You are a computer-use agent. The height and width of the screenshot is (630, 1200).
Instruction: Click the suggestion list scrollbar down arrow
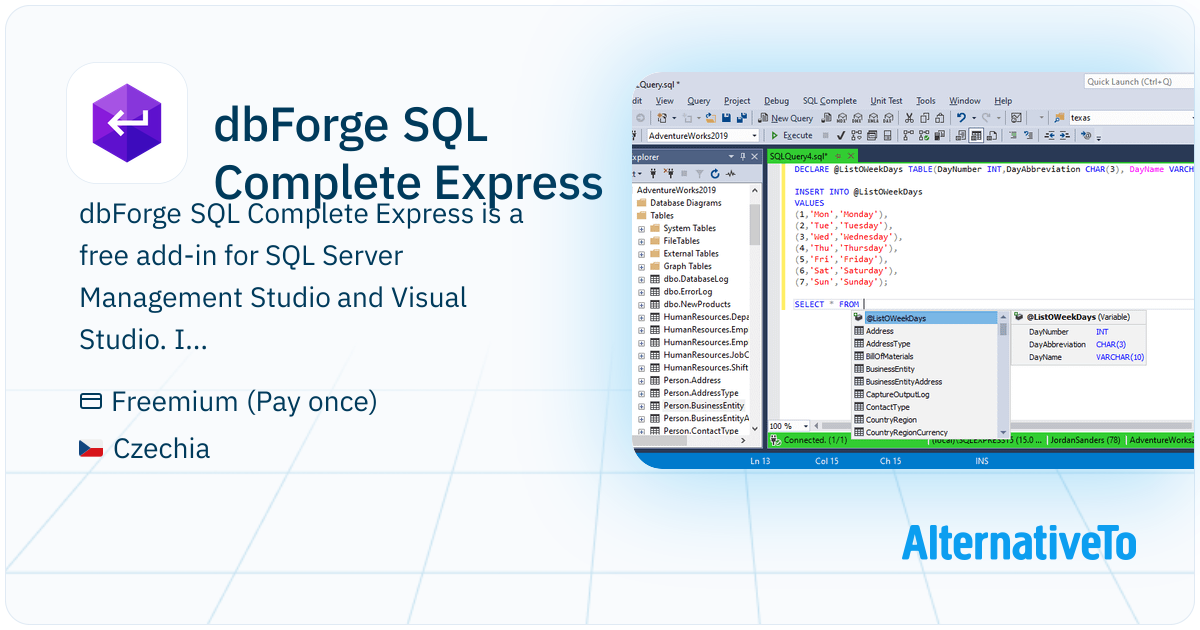tap(1003, 432)
